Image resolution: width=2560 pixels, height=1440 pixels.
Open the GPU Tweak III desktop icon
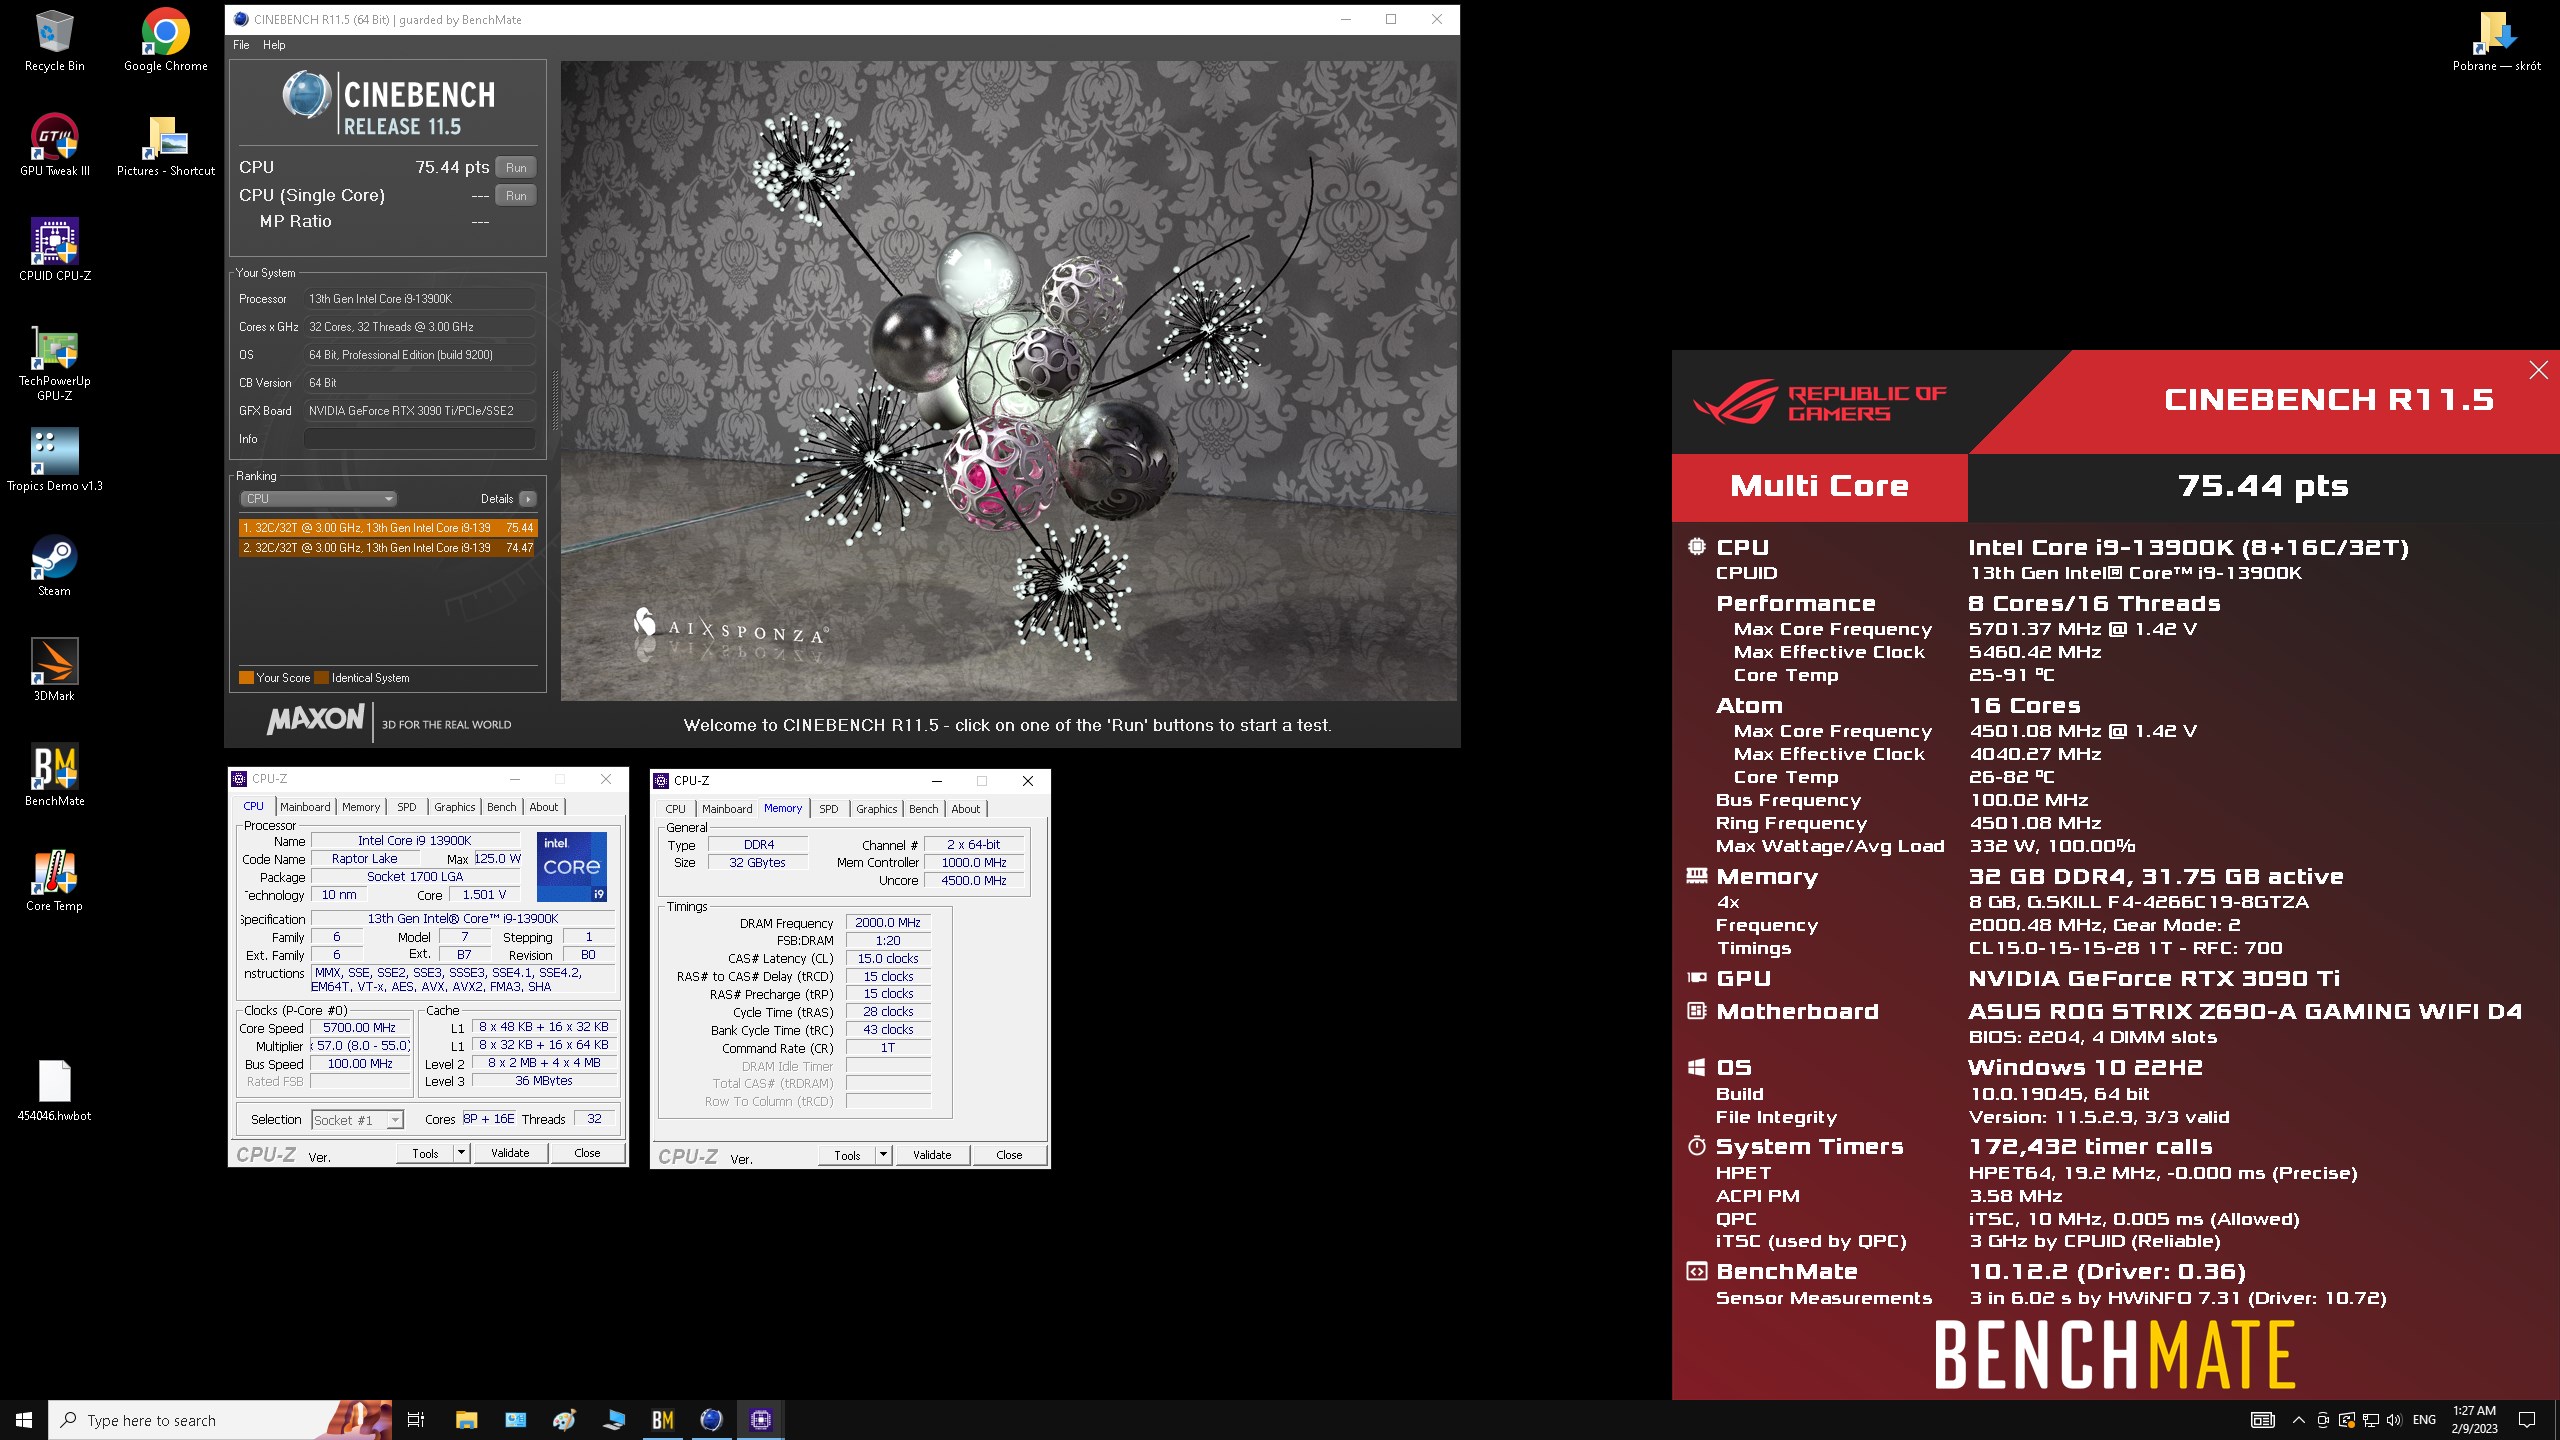coord(54,145)
